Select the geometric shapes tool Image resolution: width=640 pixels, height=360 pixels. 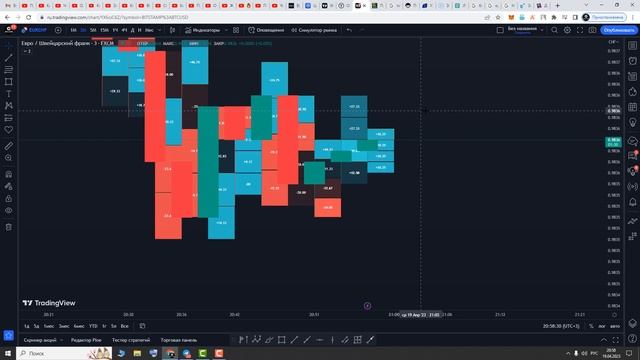[9, 82]
